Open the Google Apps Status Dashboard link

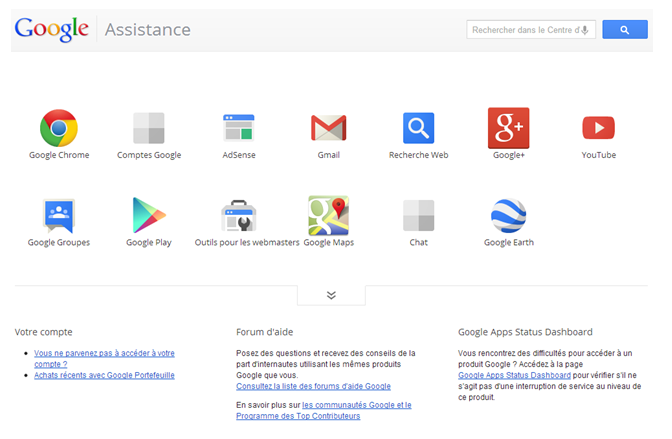[x=514, y=375]
